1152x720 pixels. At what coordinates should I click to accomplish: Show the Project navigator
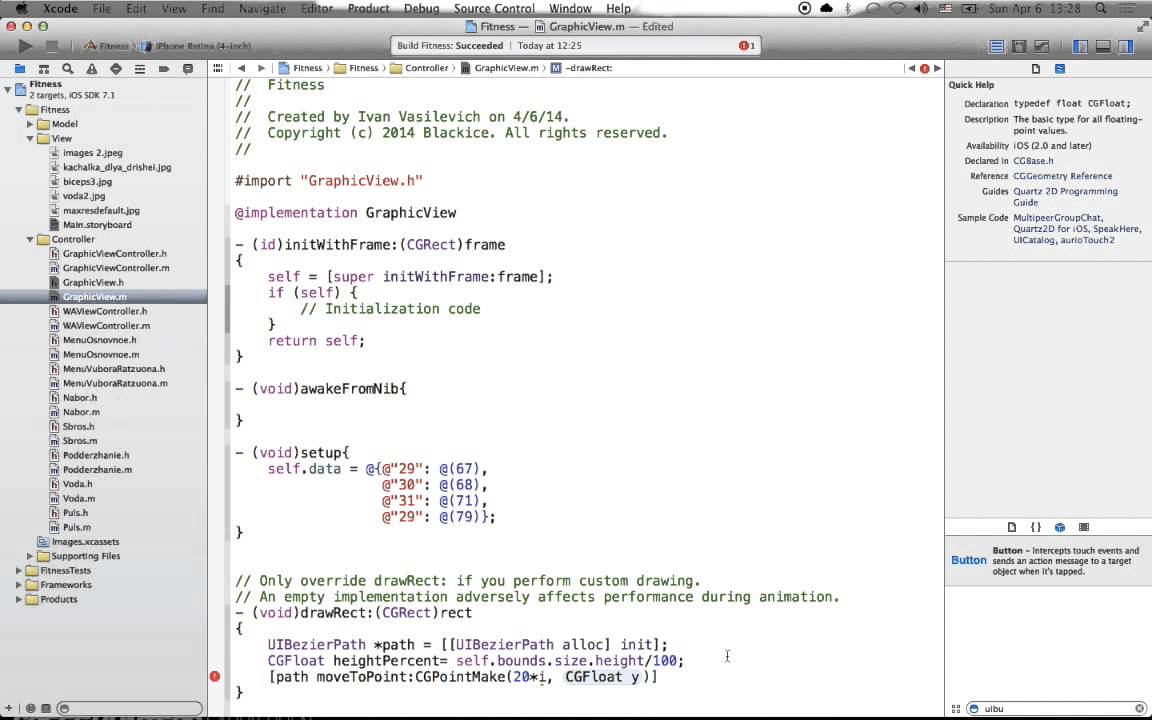point(20,68)
